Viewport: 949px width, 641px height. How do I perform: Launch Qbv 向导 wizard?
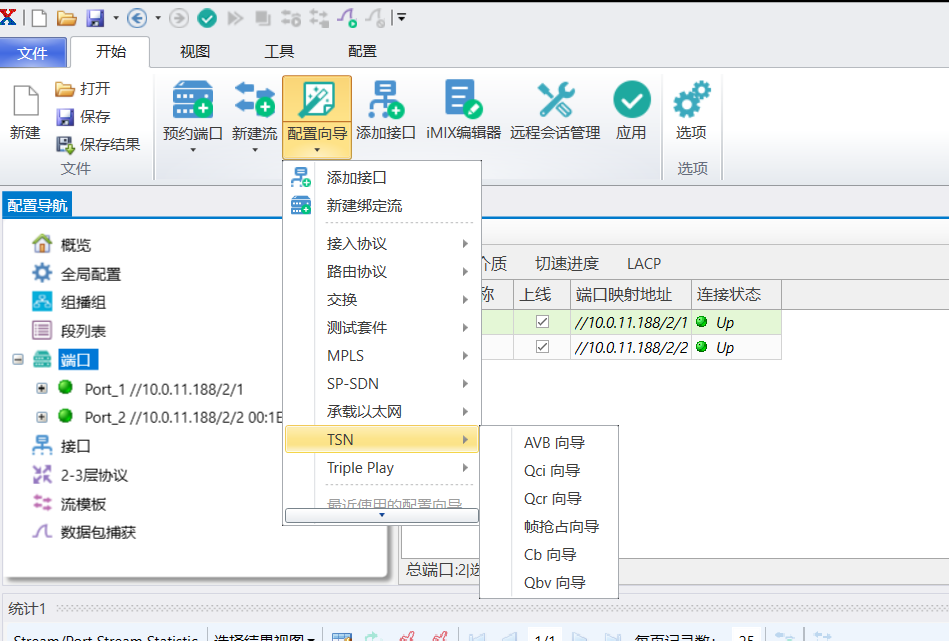[550, 582]
